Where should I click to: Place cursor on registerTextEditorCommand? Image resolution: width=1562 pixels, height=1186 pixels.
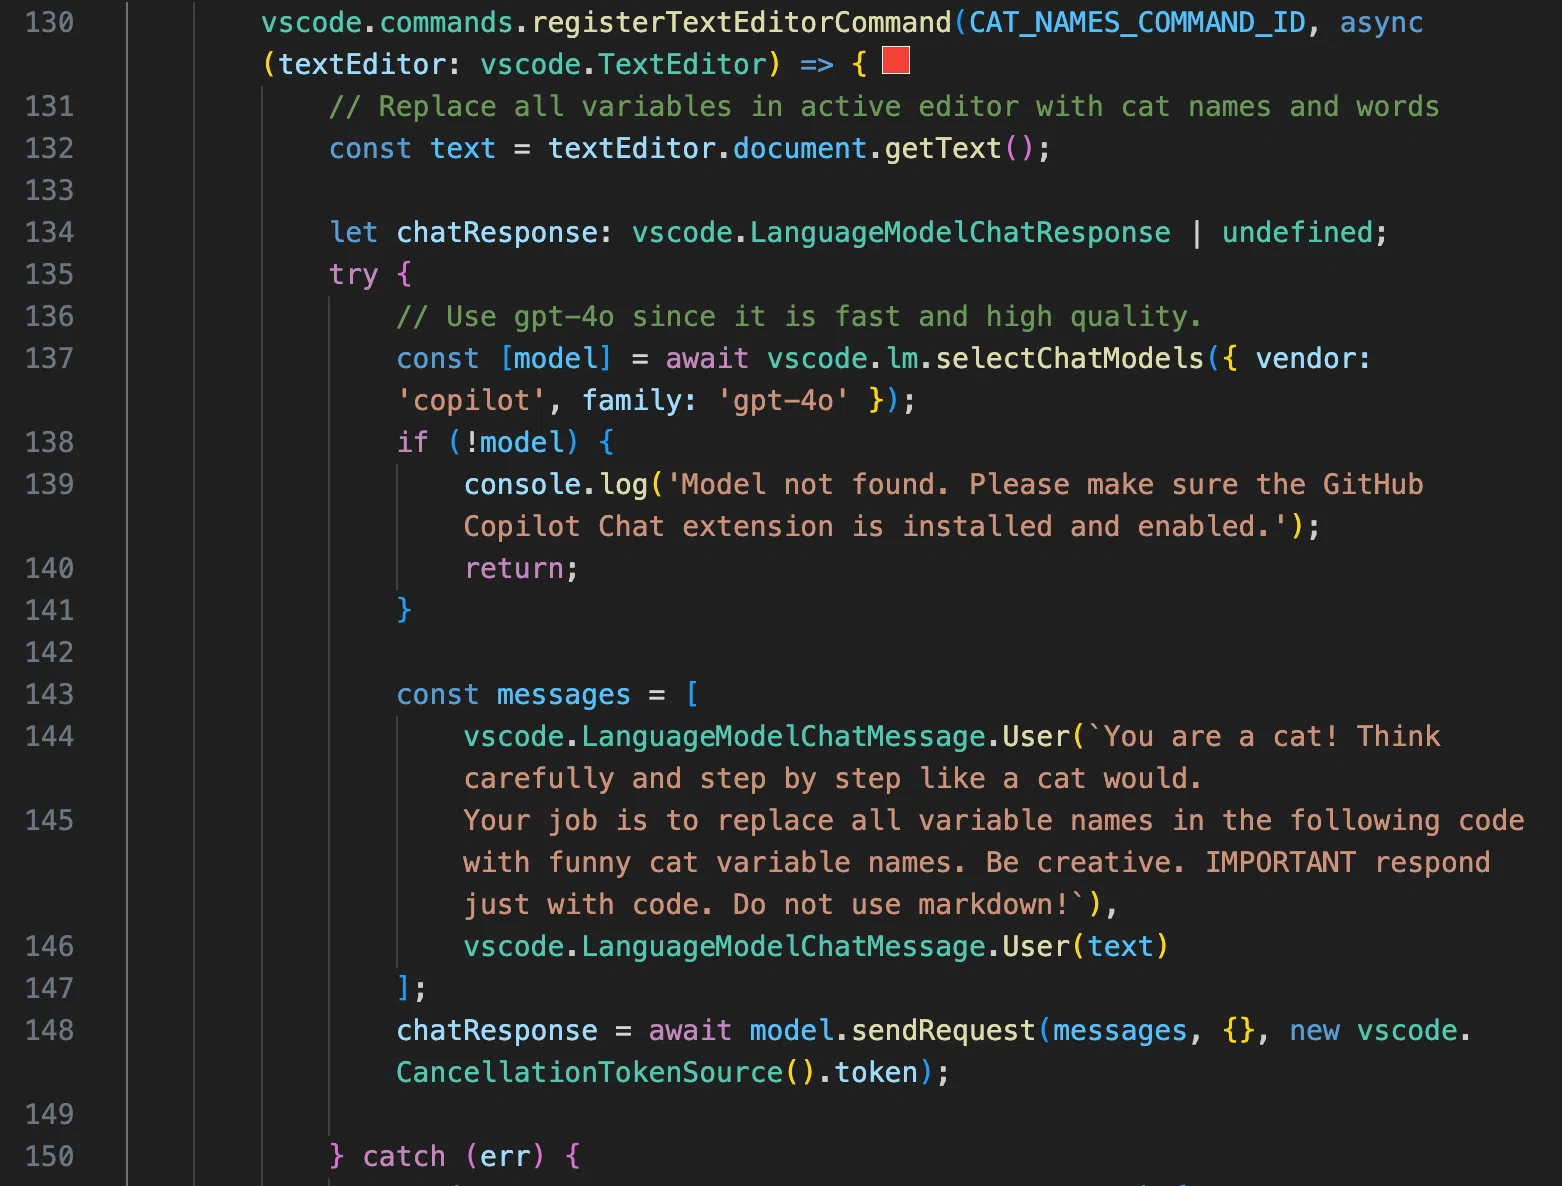click(x=741, y=22)
